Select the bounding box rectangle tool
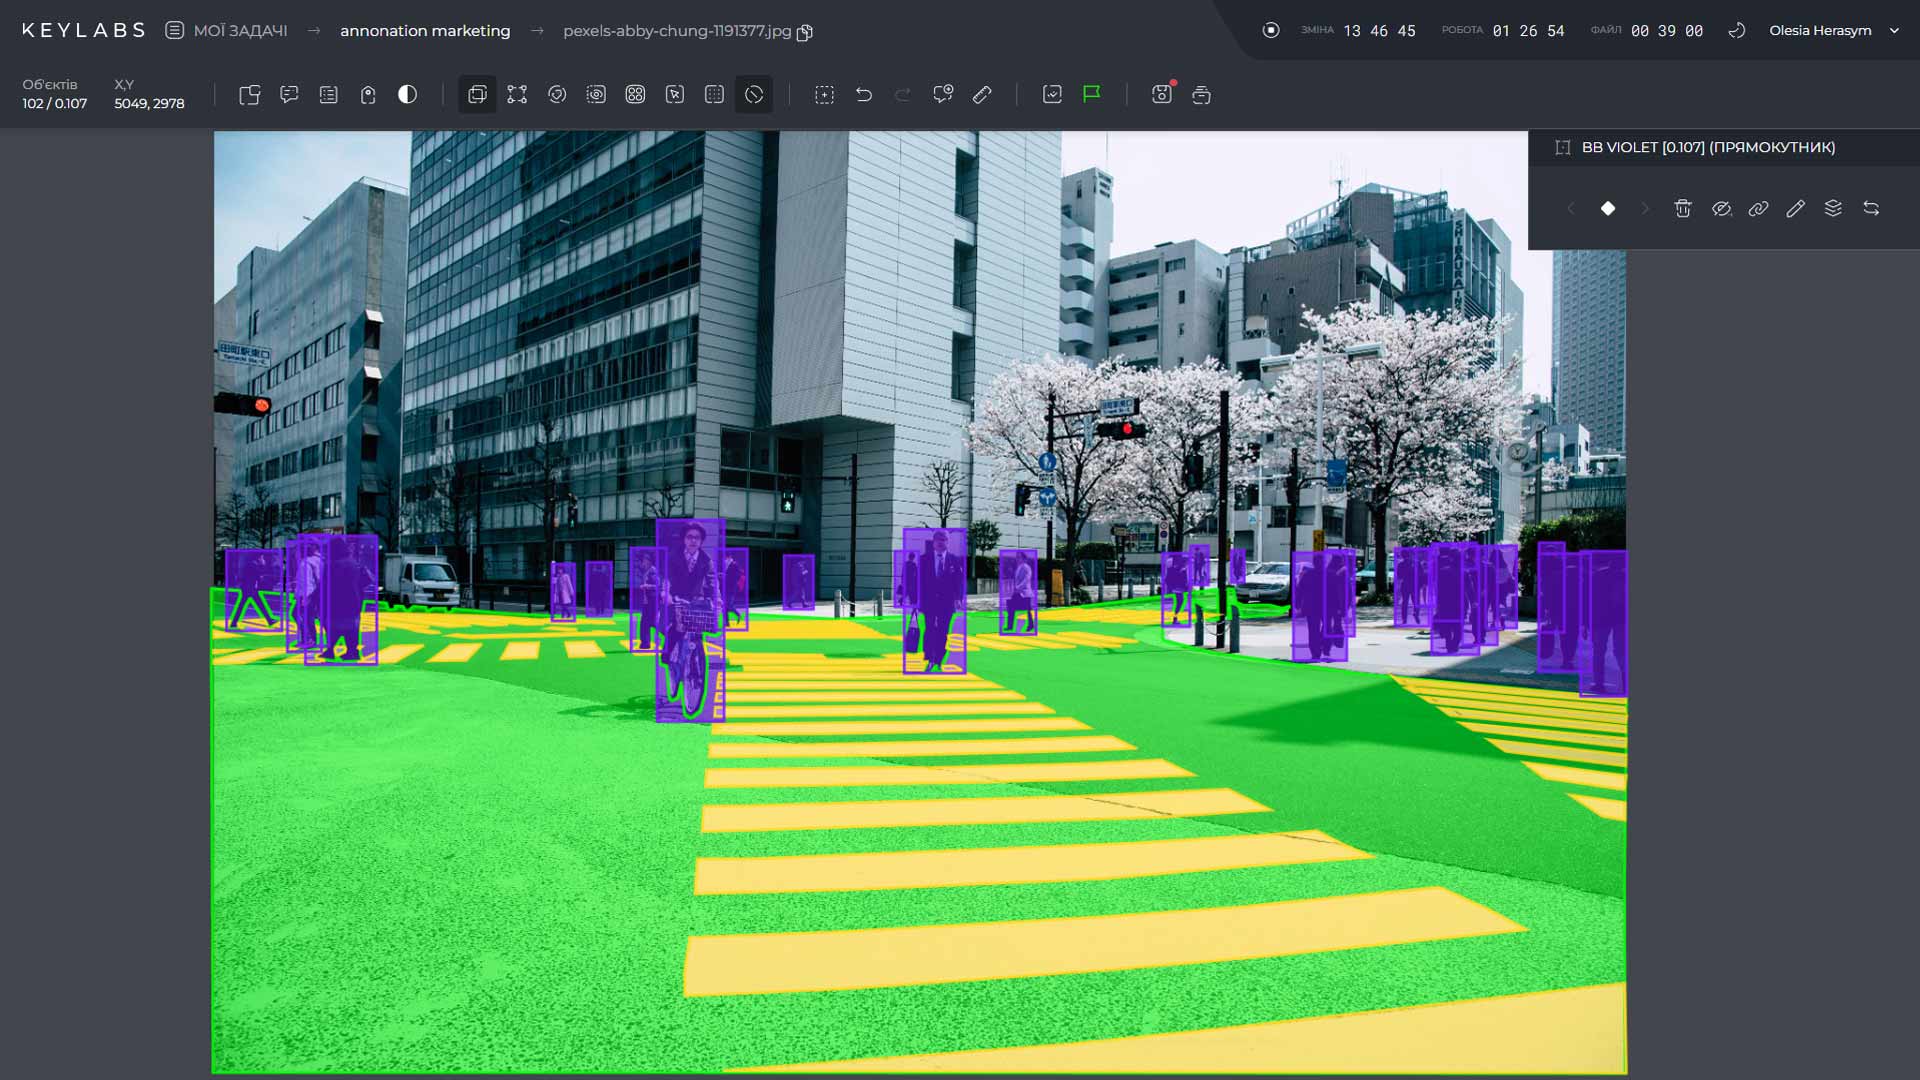 pyautogui.click(x=477, y=95)
